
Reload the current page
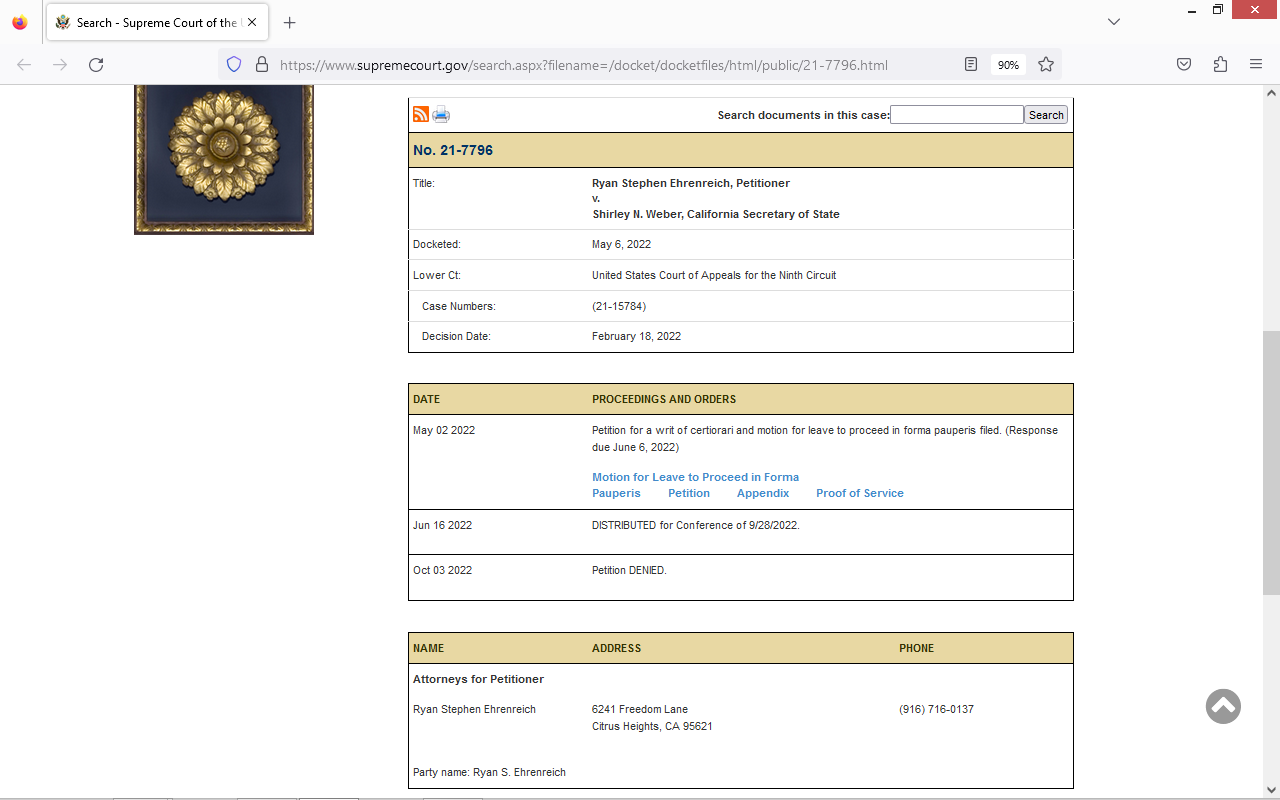click(96, 65)
